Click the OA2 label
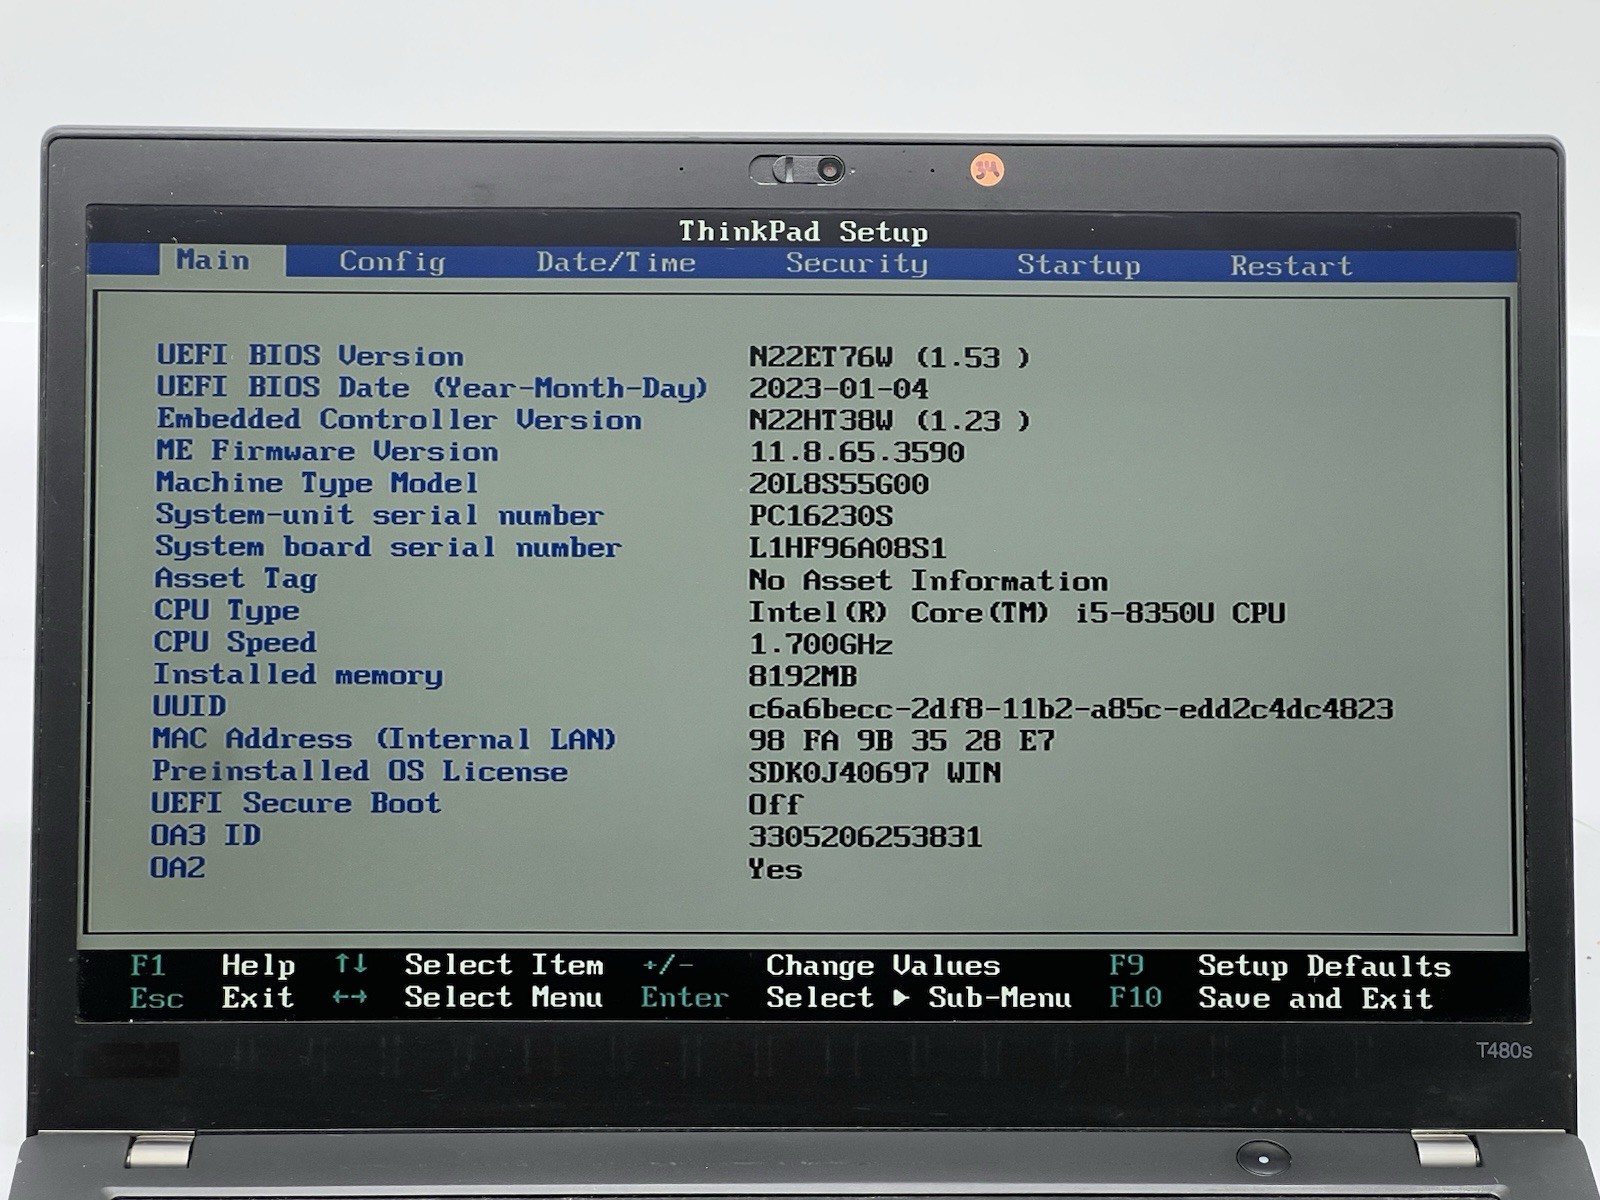This screenshot has width=1600, height=1200. 178,867
